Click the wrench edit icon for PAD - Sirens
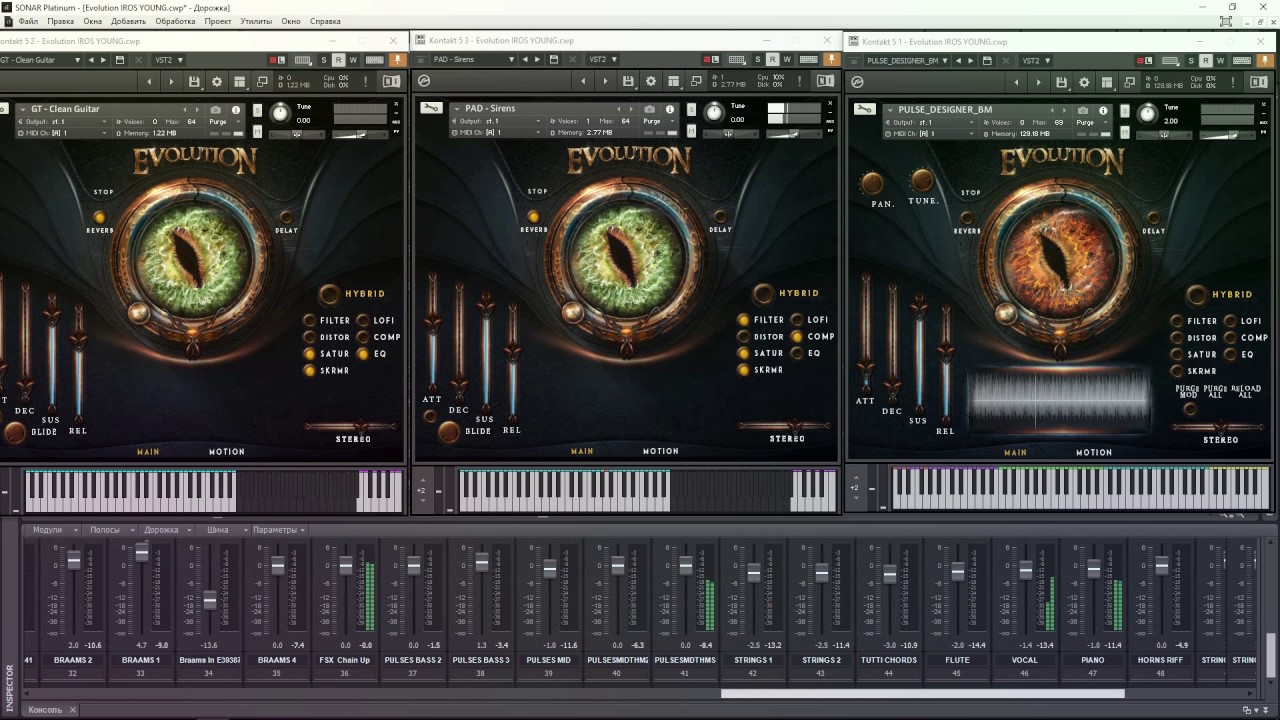The height and width of the screenshot is (720, 1280). click(x=431, y=108)
